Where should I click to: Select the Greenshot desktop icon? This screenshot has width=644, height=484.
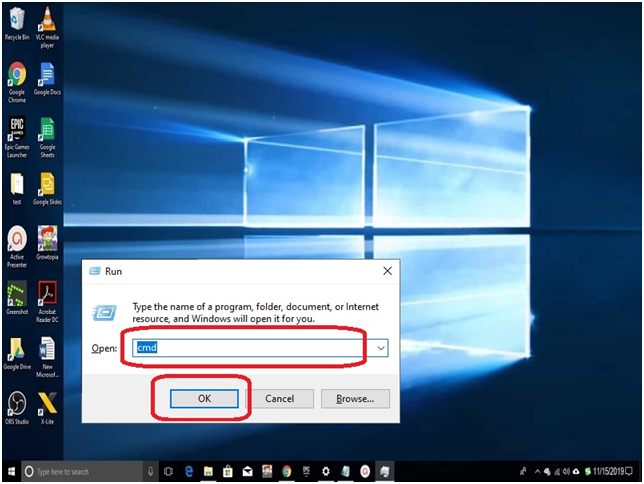pos(17,298)
